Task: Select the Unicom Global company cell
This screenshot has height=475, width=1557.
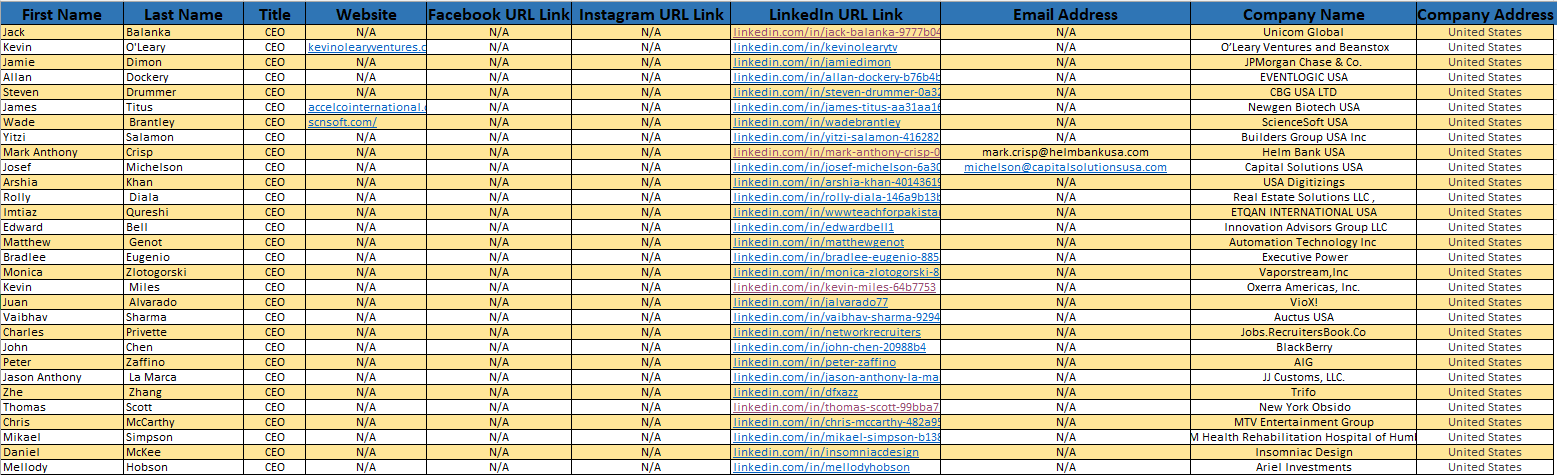Action: (1303, 32)
